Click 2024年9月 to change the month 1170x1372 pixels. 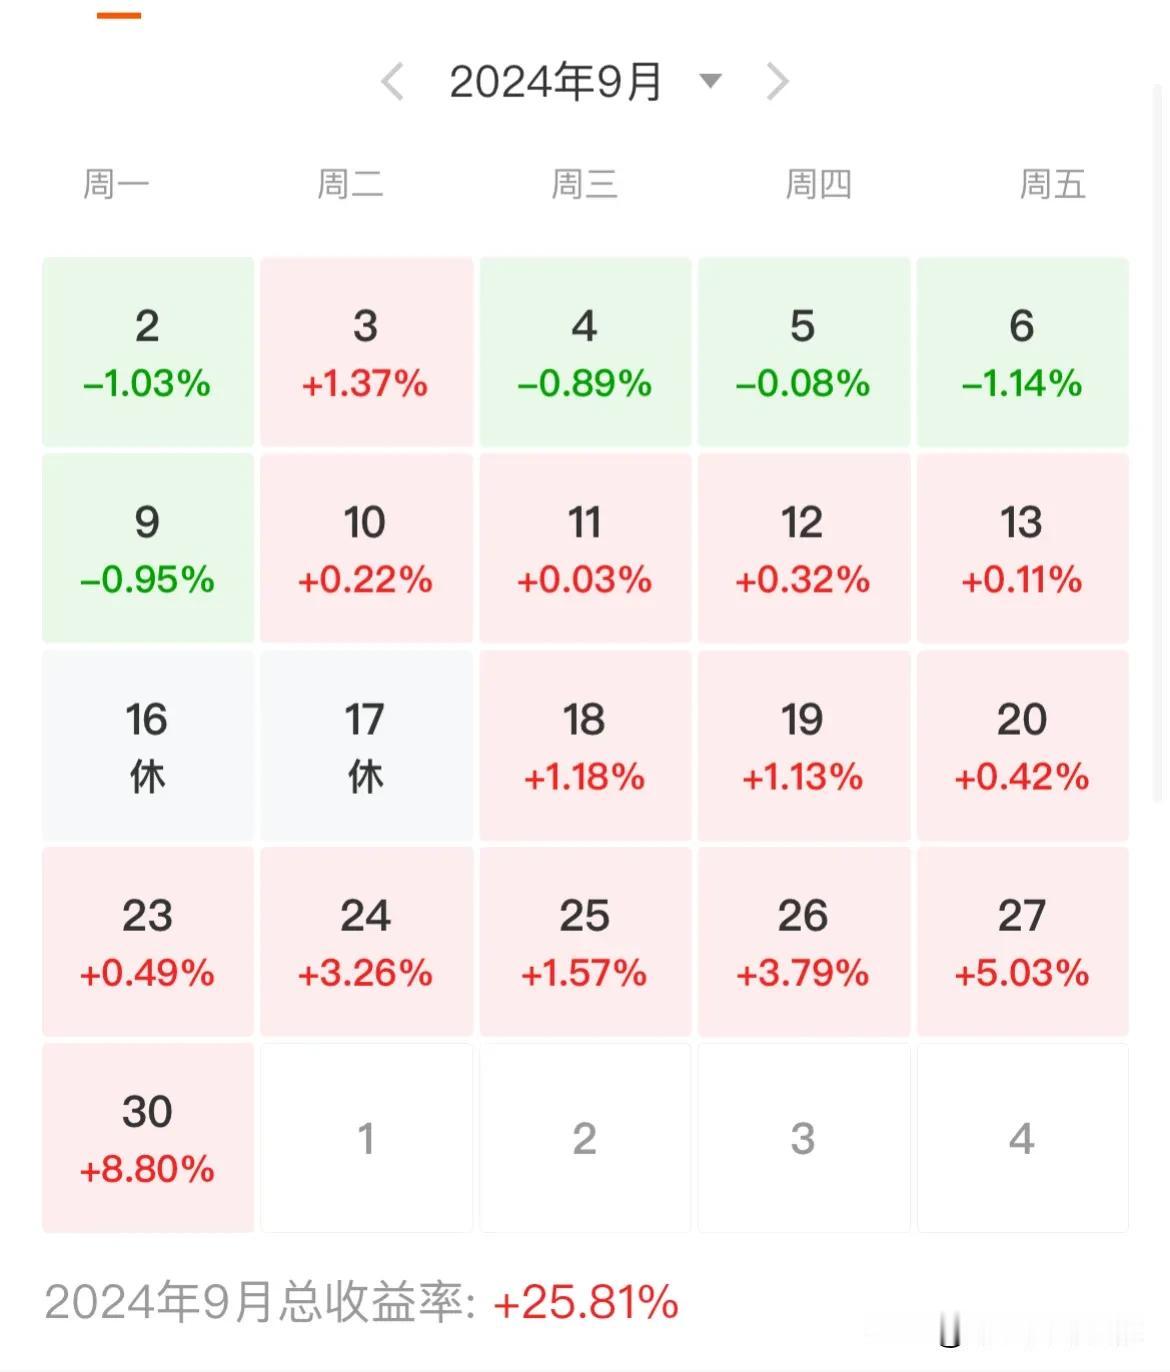(557, 83)
